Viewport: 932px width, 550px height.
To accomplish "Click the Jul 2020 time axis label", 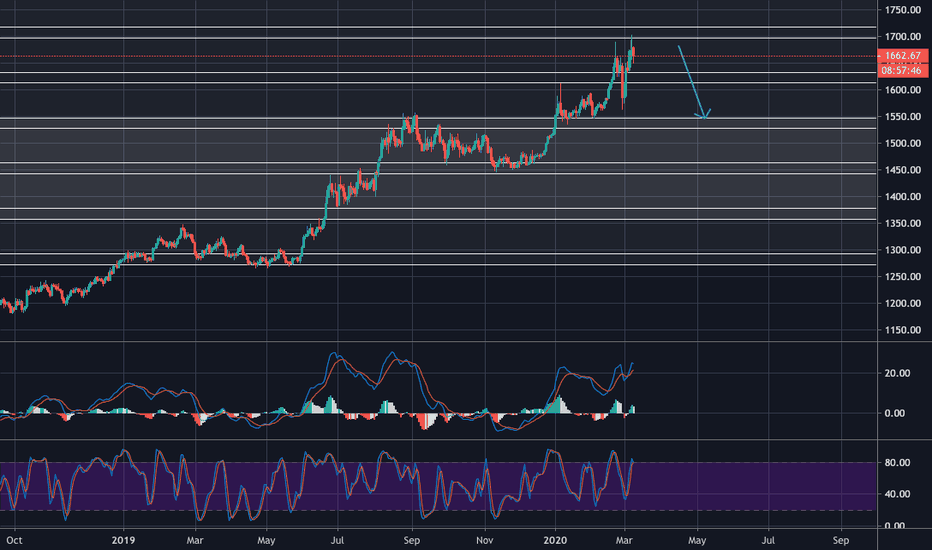I will (x=768, y=540).
